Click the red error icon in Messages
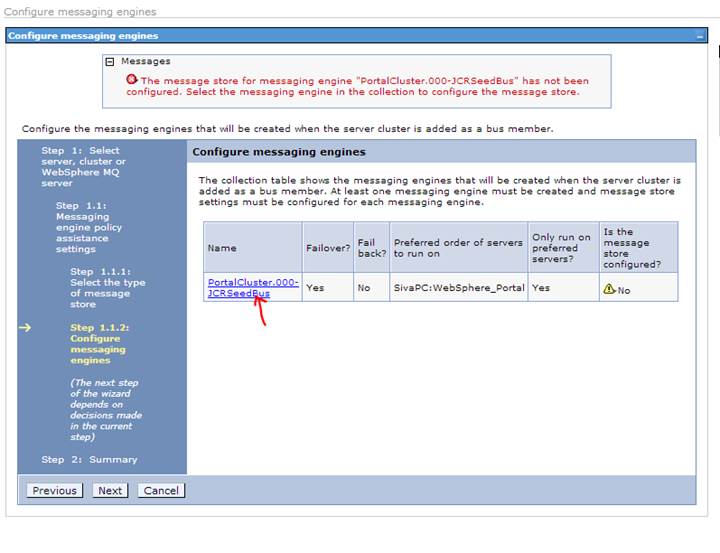Screen dimensions: 720x553 (x=132, y=79)
